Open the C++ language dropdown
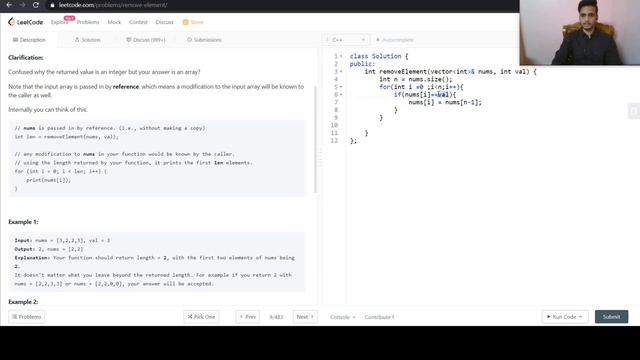This screenshot has width=640, height=360. [x=345, y=40]
